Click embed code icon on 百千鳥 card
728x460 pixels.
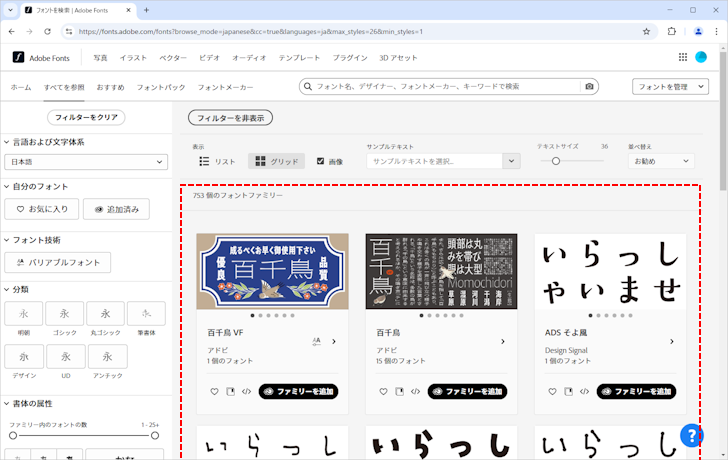point(415,391)
